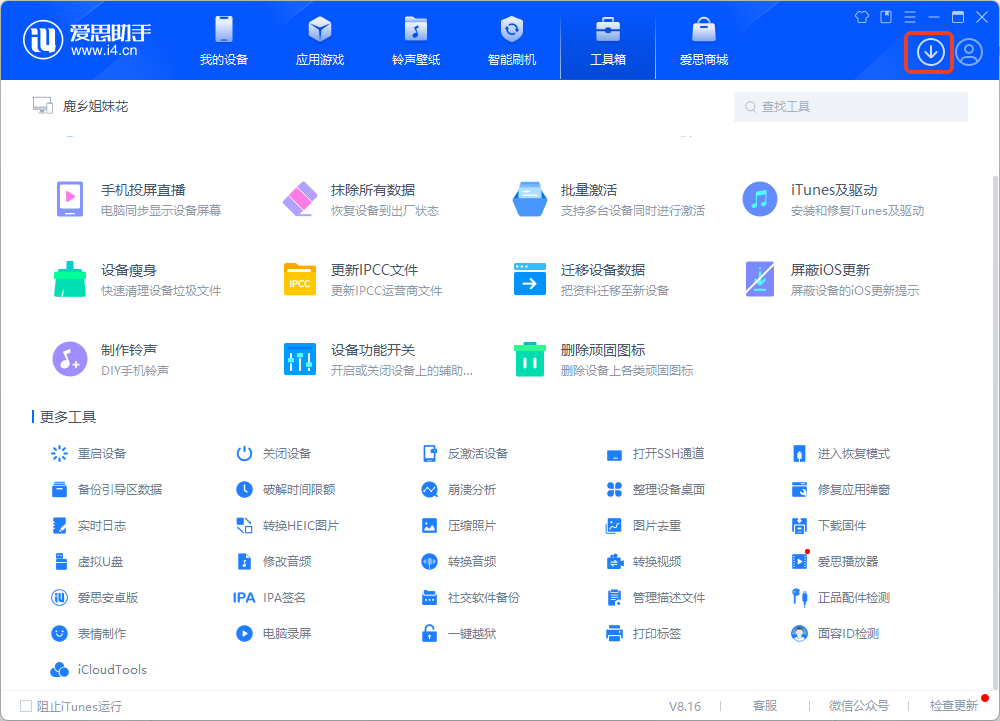
Task: Click the 鹿乡姐妹花 device name
Action: click(x=95, y=106)
